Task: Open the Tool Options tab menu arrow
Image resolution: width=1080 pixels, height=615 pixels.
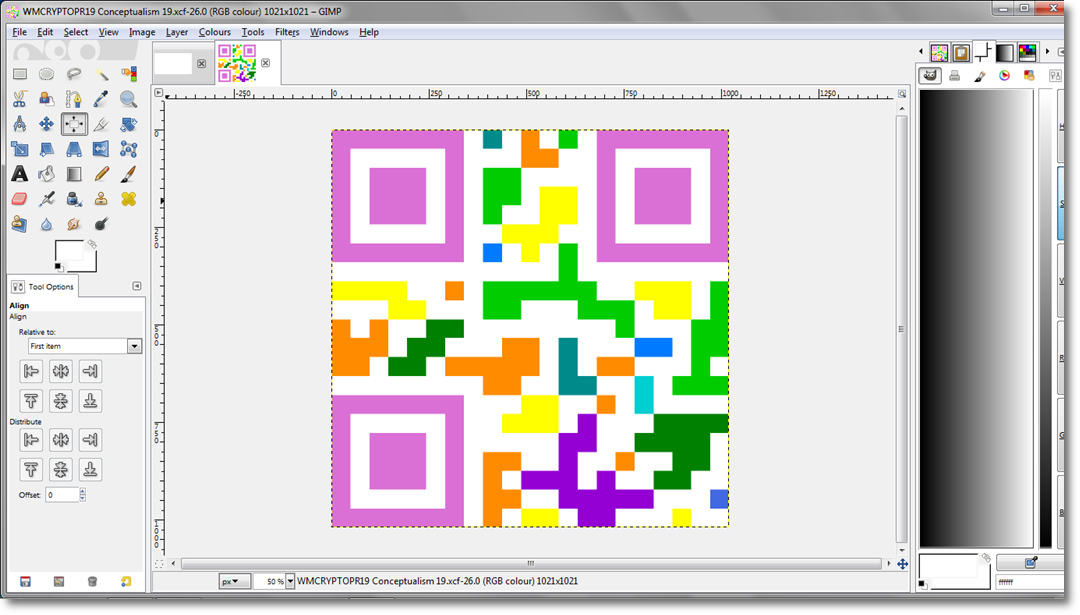Action: [x=136, y=286]
